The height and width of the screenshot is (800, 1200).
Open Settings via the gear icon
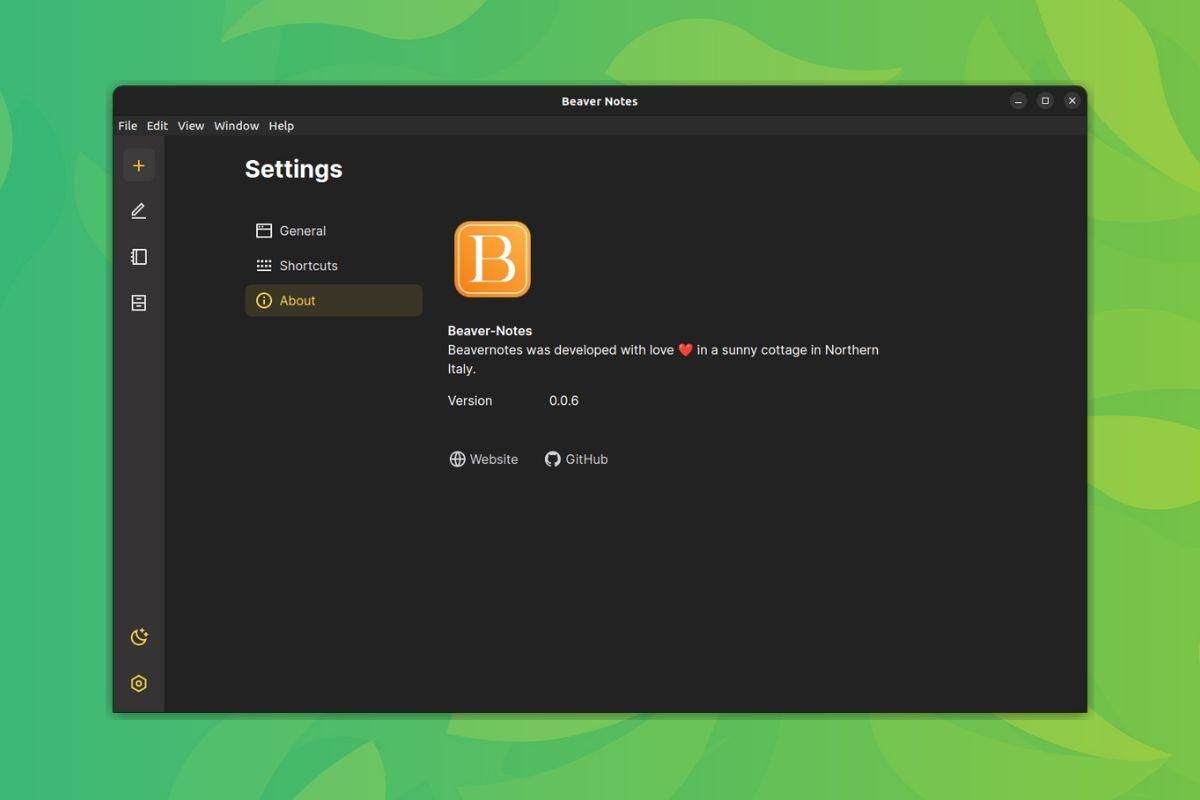click(139, 683)
